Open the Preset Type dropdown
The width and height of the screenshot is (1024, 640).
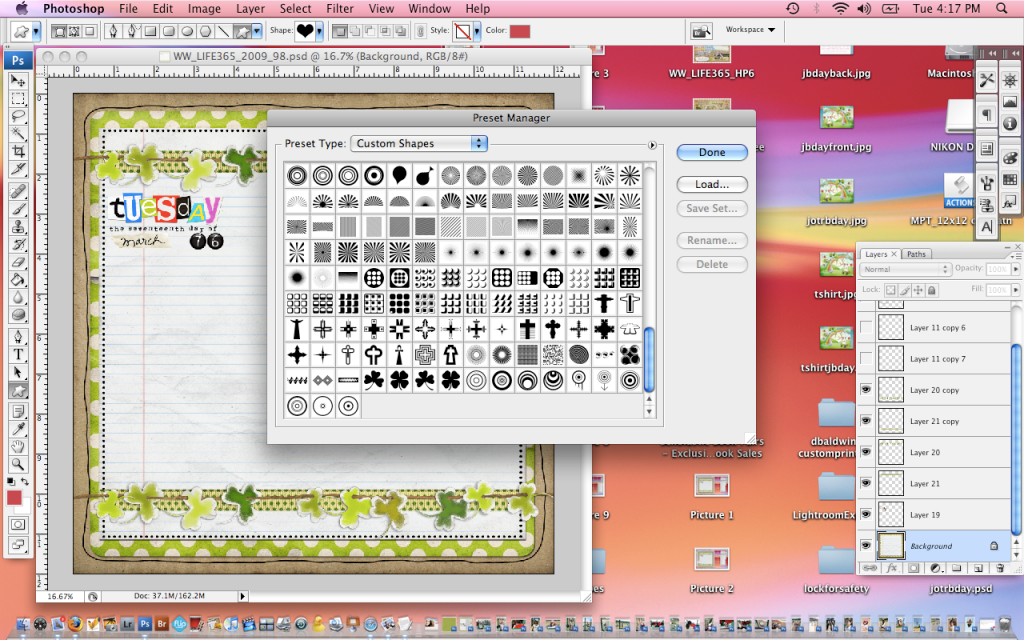tap(419, 144)
